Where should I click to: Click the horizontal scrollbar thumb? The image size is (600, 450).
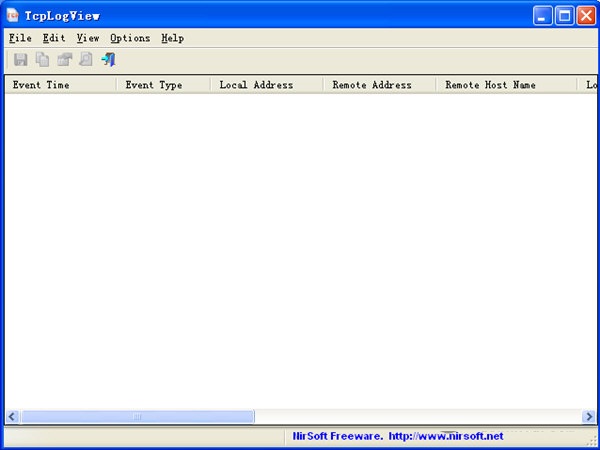138,416
